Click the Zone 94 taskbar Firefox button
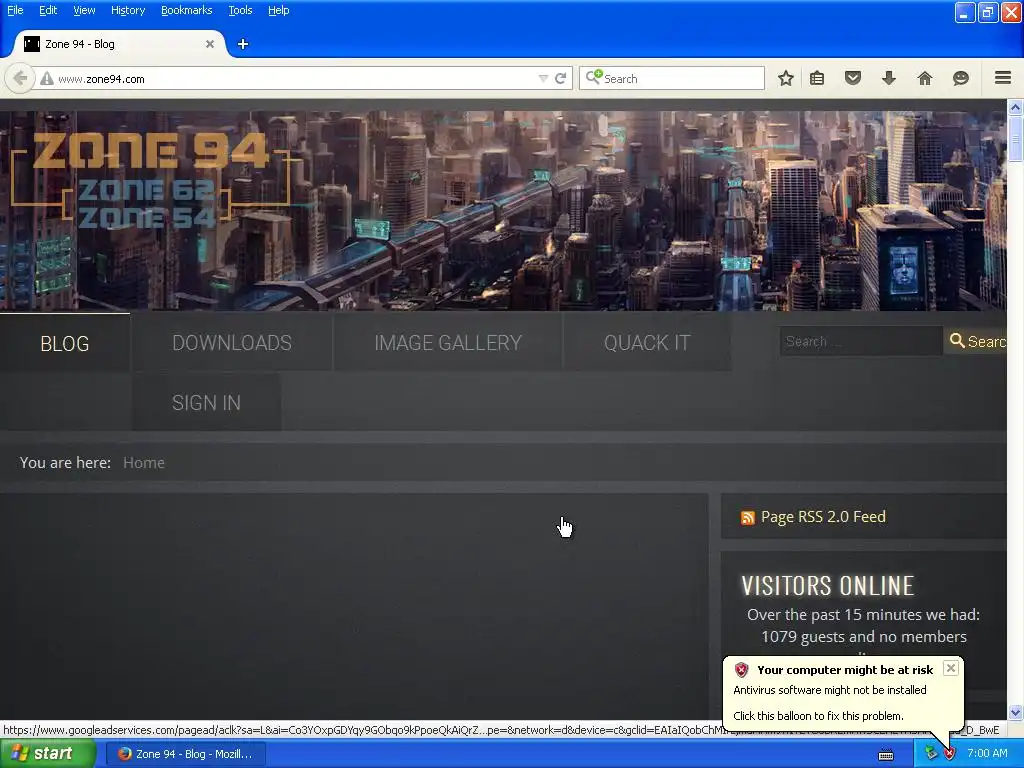The image size is (1024, 768). [185, 754]
